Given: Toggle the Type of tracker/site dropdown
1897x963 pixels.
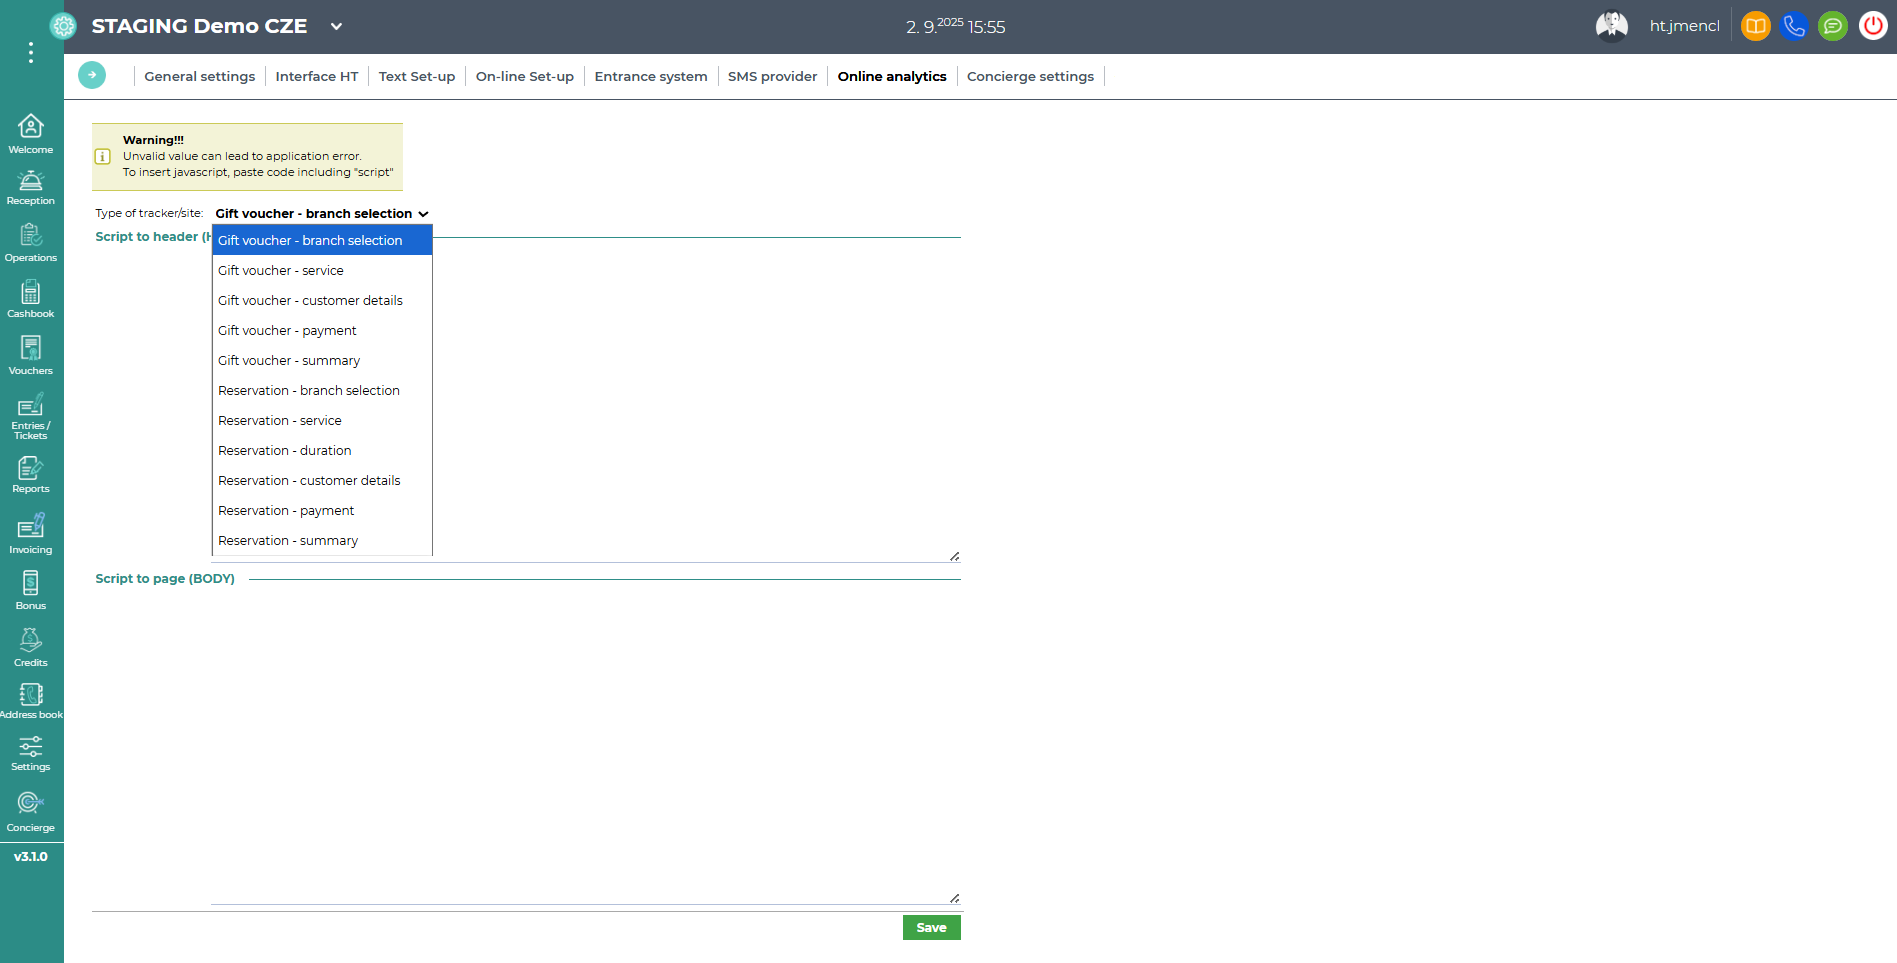Looking at the screenshot, I should [322, 213].
